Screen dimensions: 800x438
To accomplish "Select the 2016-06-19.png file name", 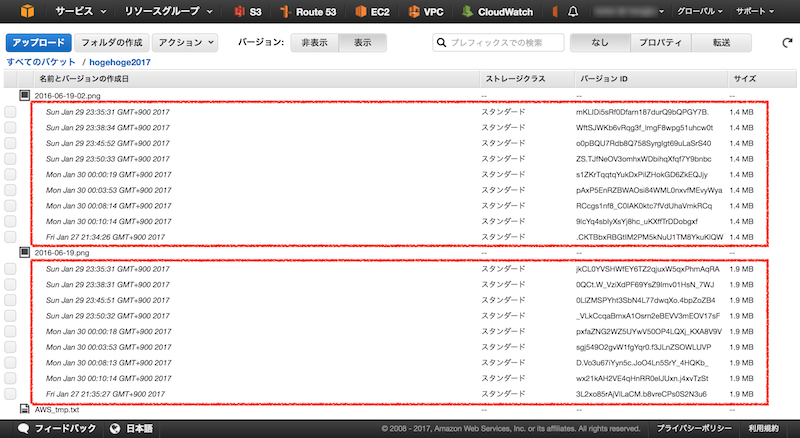I will click(x=62, y=253).
